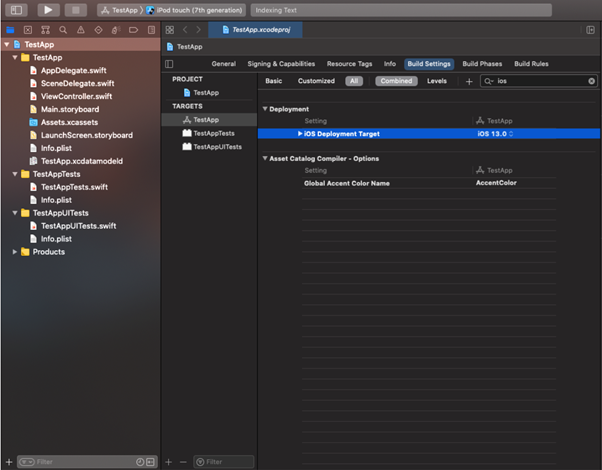Stop the running task with Stop button
Image resolution: width=602 pixels, height=470 pixels.
[76, 10]
